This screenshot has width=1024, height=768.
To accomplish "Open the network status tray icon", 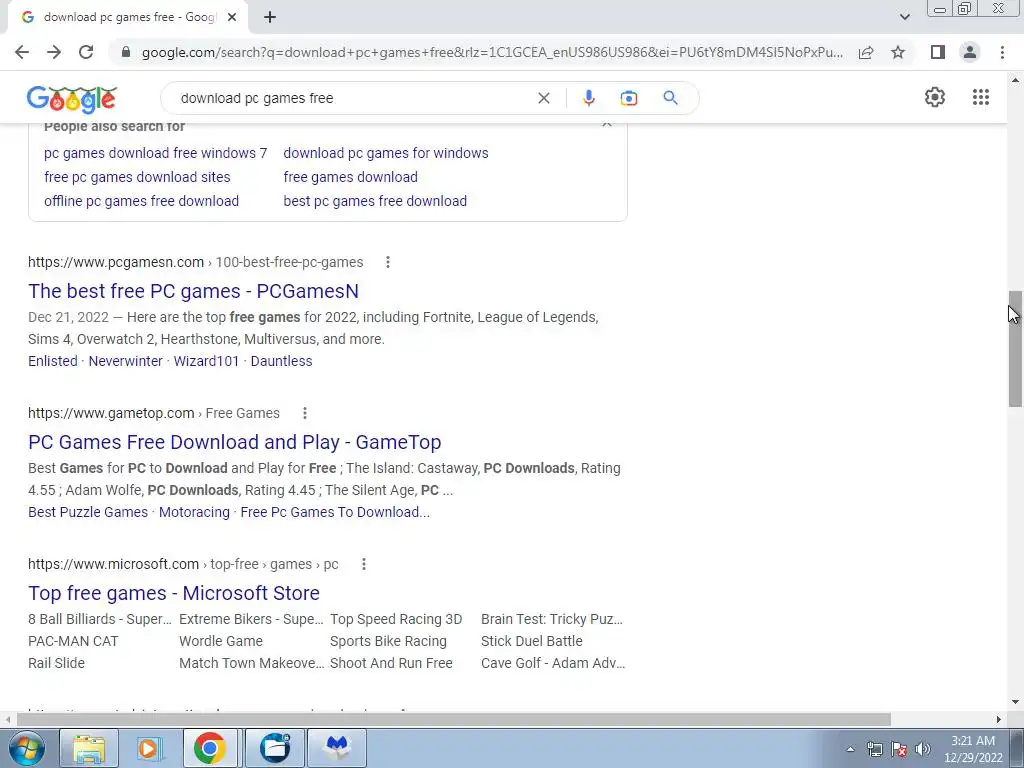I will (874, 749).
